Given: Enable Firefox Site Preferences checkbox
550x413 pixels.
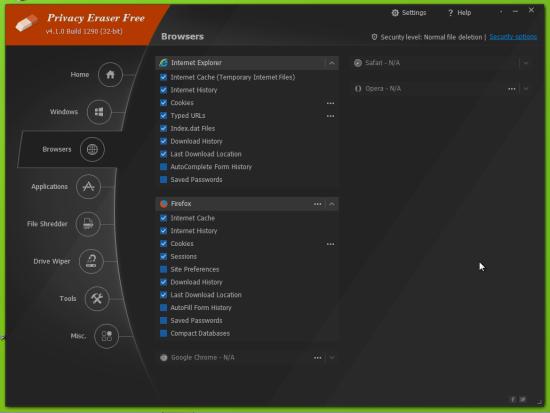Looking at the screenshot, I should tap(163, 269).
